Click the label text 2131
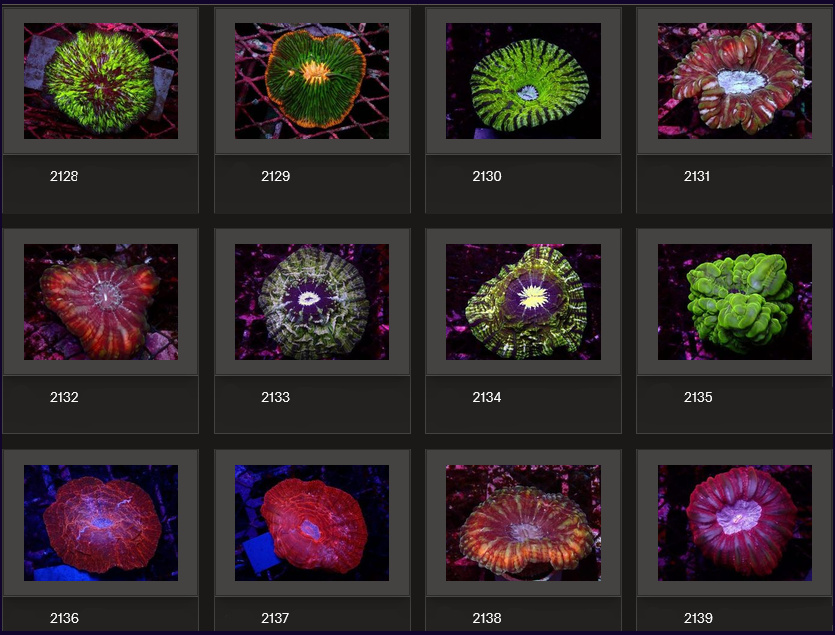Image resolution: width=835 pixels, height=635 pixels. point(697,176)
